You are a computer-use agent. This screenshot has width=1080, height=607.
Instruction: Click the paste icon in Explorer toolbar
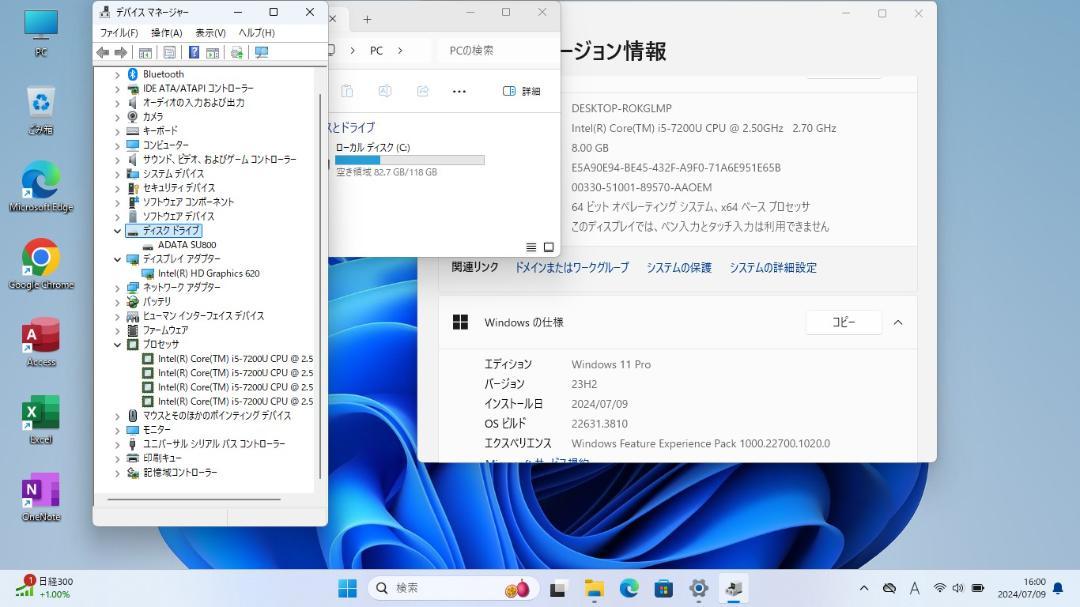(x=347, y=91)
